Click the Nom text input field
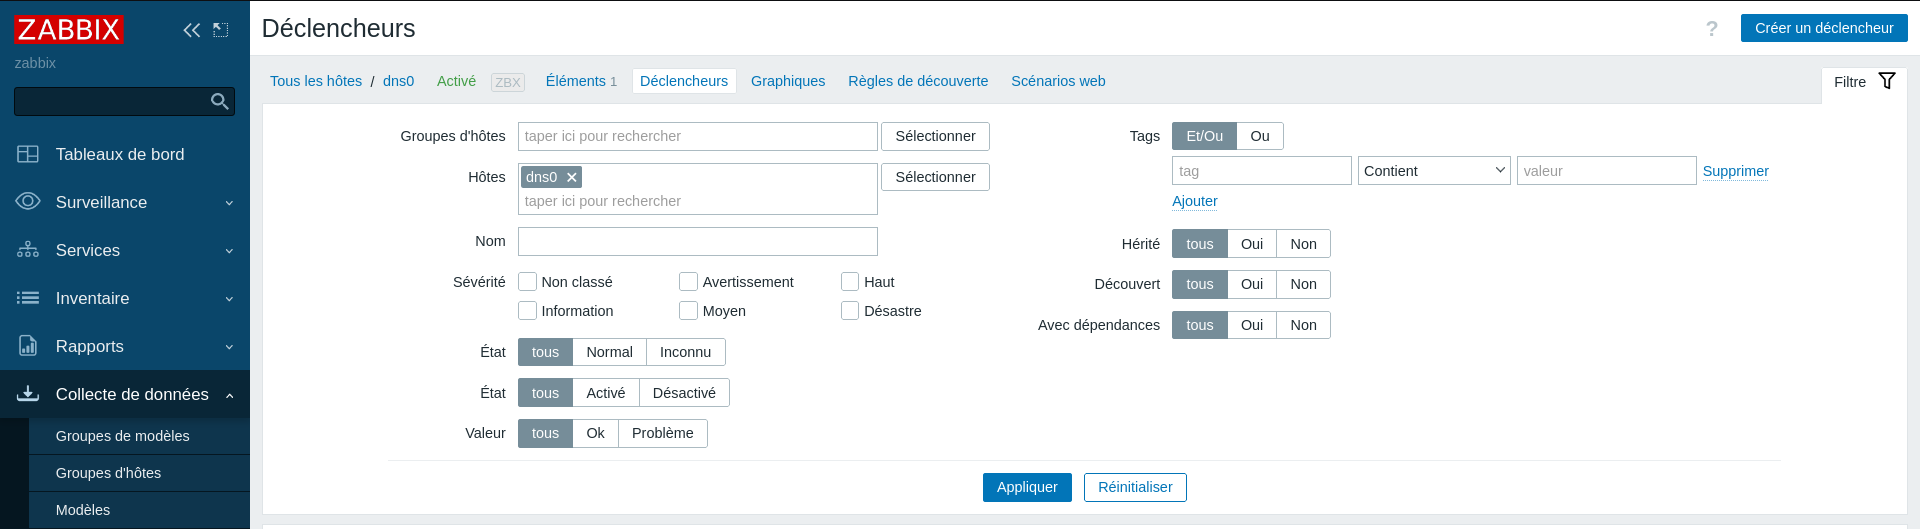Screen dimensions: 1920x529 coord(697,241)
